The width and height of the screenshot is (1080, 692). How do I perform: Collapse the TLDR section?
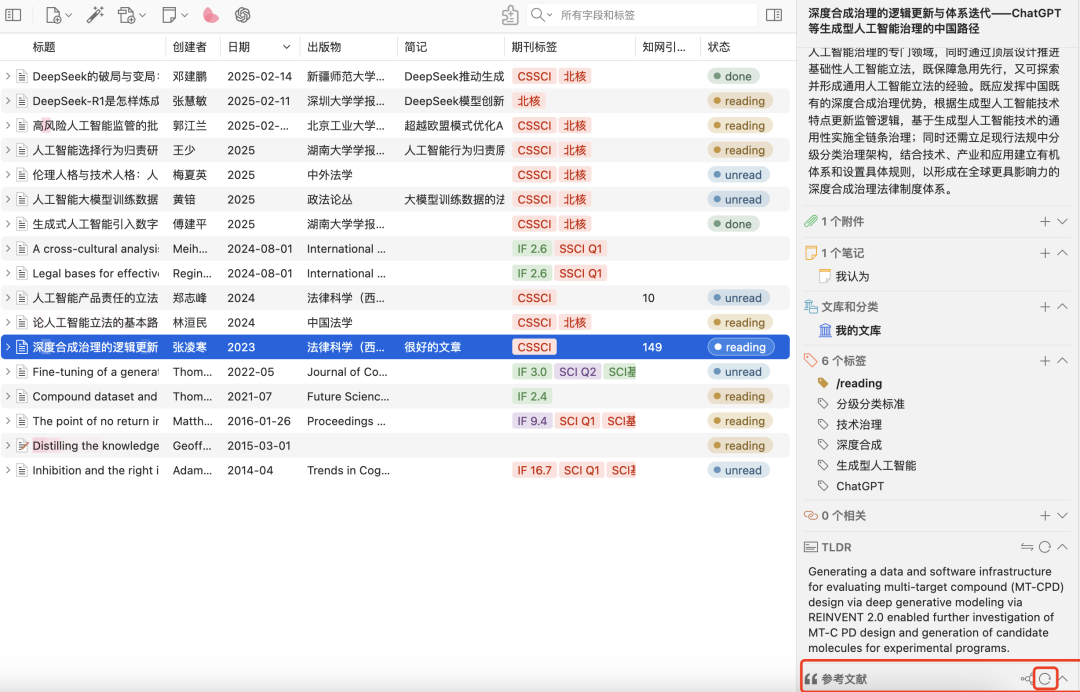(1063, 547)
